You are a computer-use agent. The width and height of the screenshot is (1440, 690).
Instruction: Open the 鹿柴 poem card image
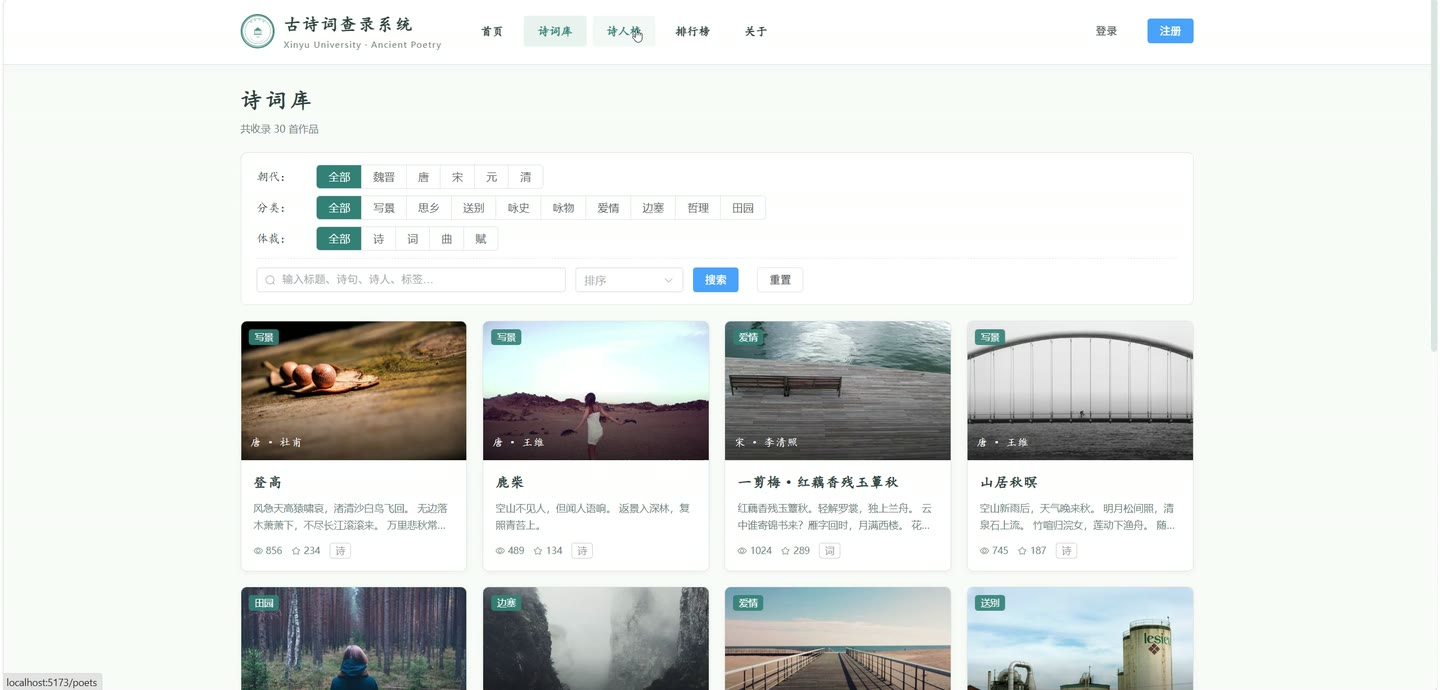pyautogui.click(x=596, y=390)
